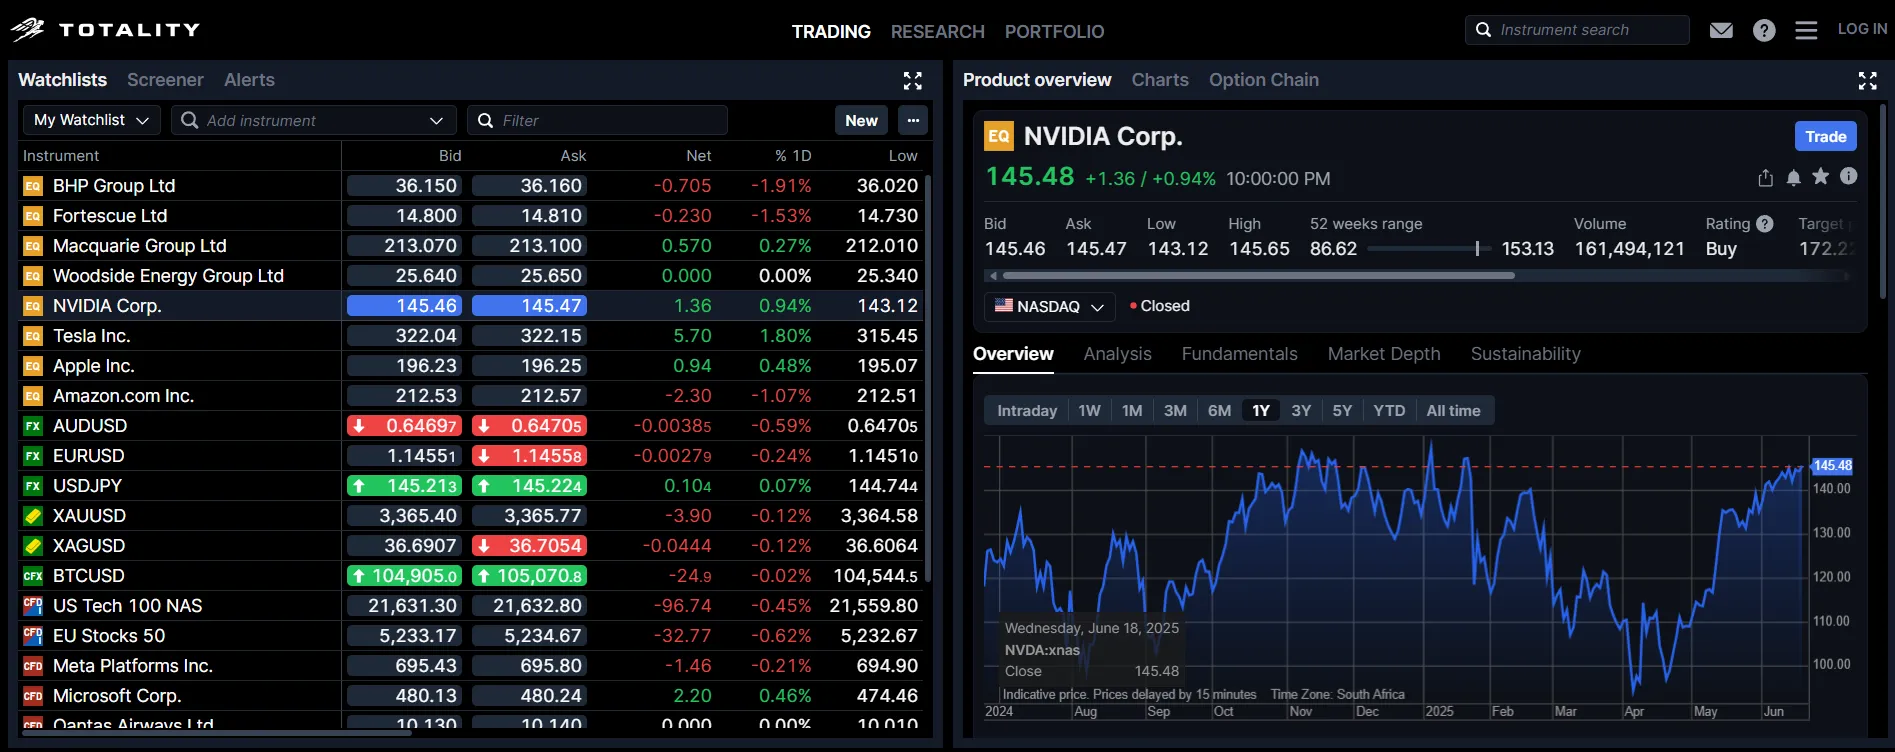Click the New watchlist button

[x=861, y=120]
